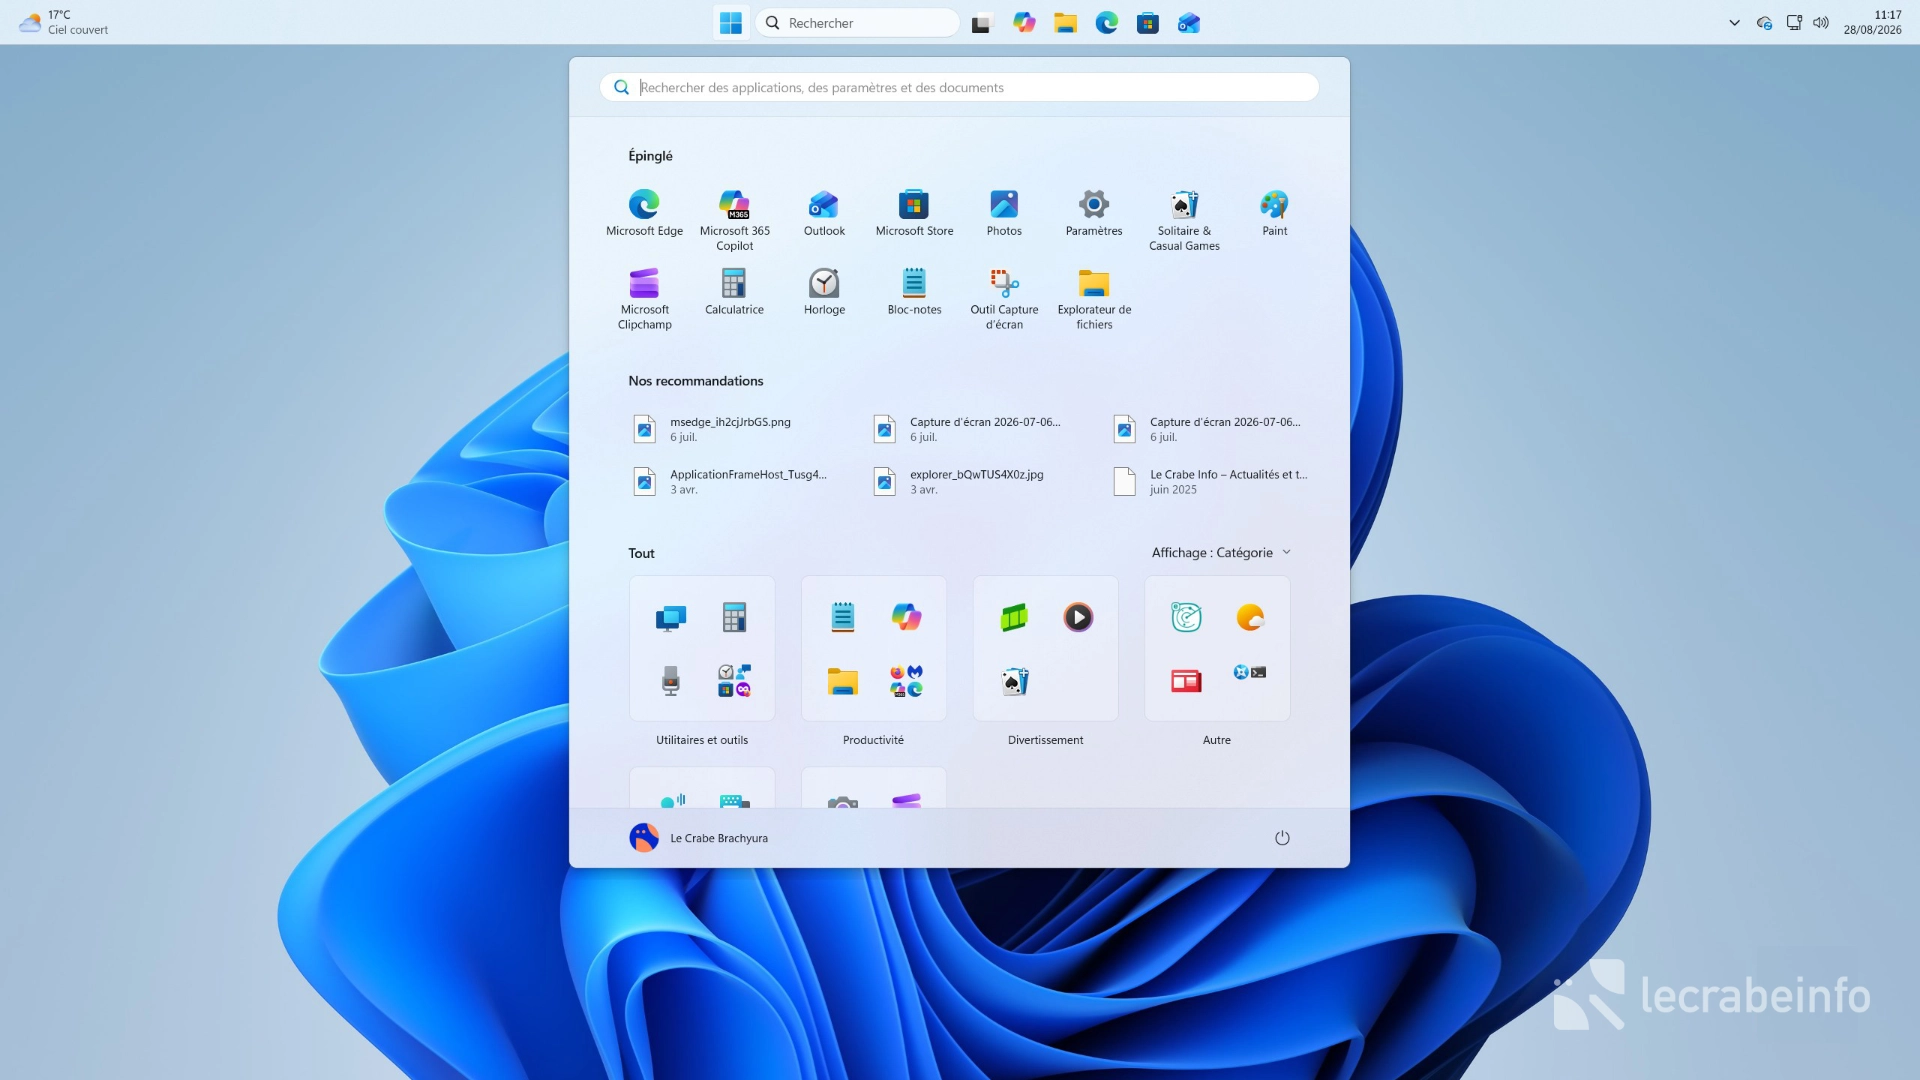Open Task View from the taskbar
1920x1080 pixels.
[x=982, y=23]
